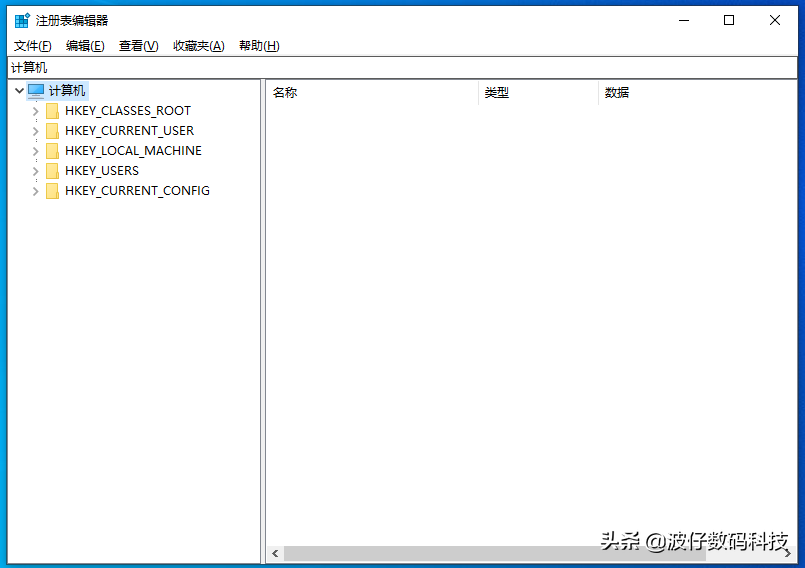Click the 计算机 computer icon in tree
Screen dimensions: 805x568
point(36,91)
